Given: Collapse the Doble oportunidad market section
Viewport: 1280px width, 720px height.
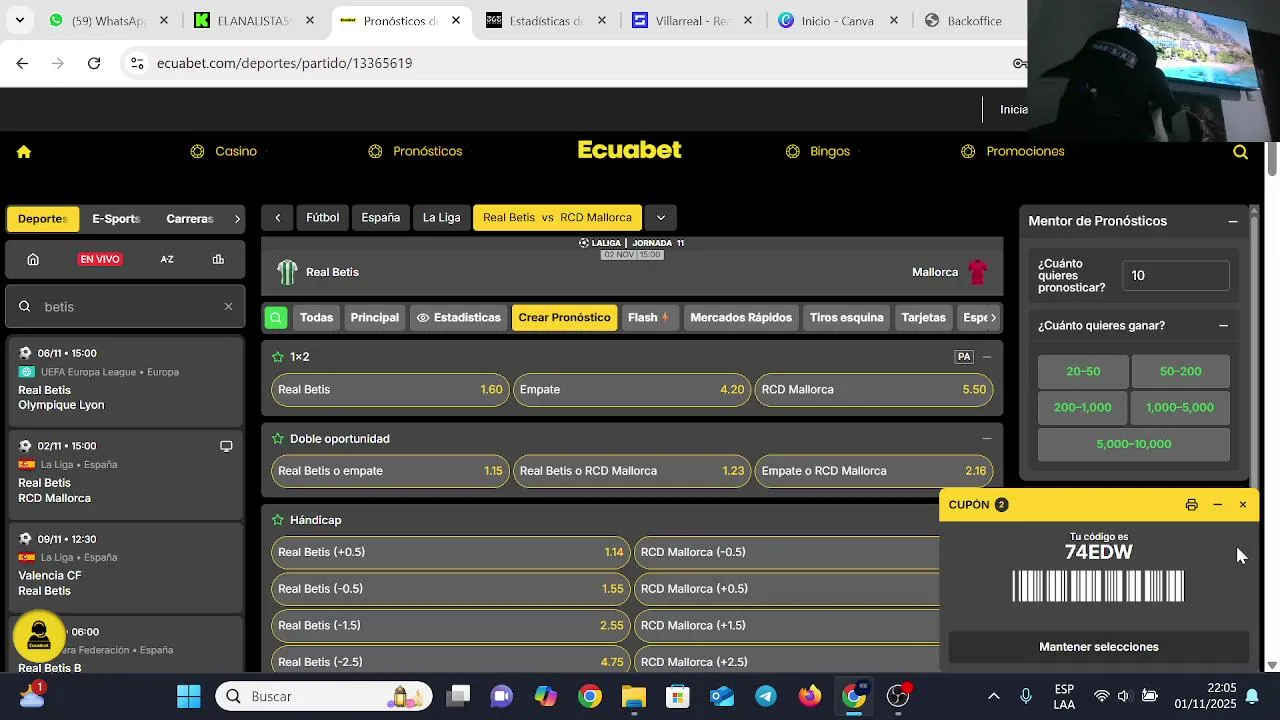Looking at the screenshot, I should click(x=987, y=439).
